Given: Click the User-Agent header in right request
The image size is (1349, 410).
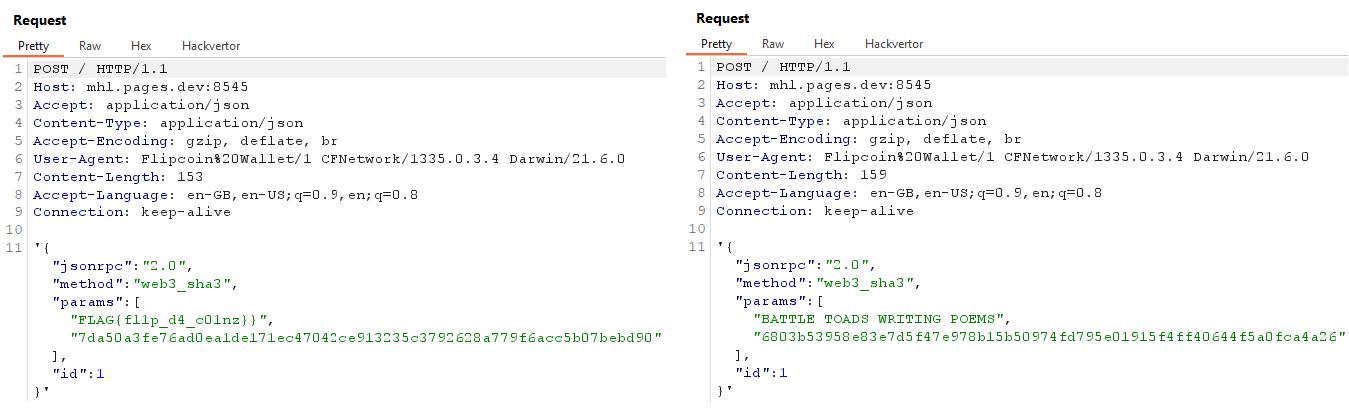Looking at the screenshot, I should point(1012,158).
